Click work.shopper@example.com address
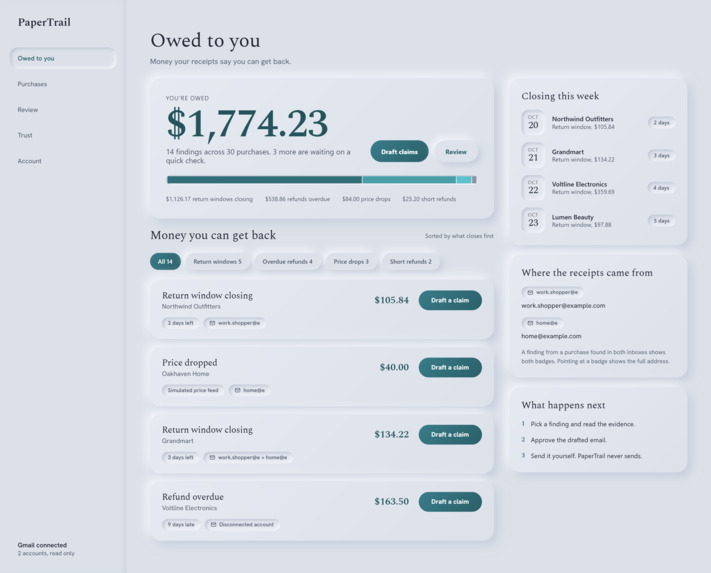This screenshot has width=711, height=573. (563, 306)
